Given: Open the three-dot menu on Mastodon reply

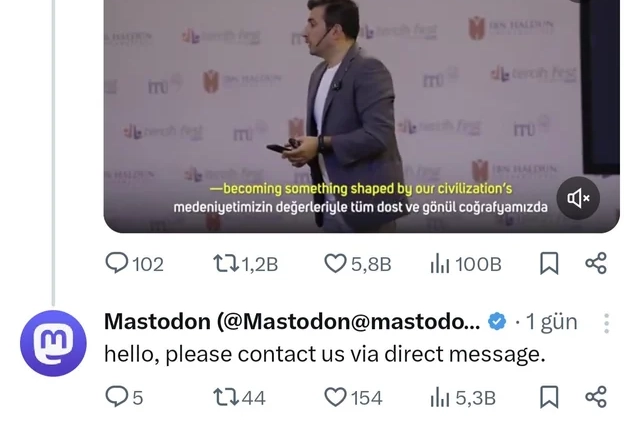Looking at the screenshot, I should pos(607,323).
